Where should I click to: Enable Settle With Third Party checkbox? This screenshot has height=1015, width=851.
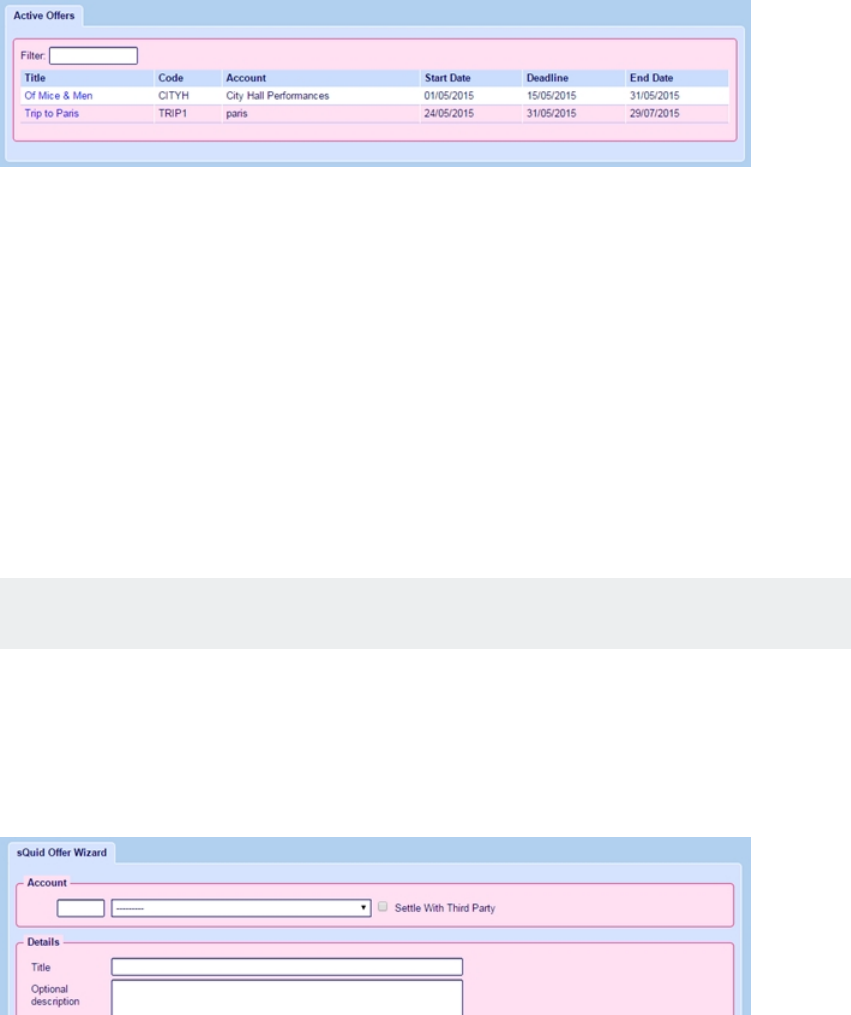(383, 907)
